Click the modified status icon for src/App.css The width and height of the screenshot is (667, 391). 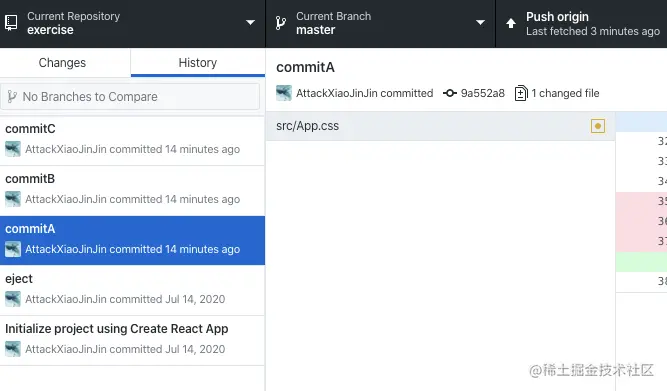(598, 126)
